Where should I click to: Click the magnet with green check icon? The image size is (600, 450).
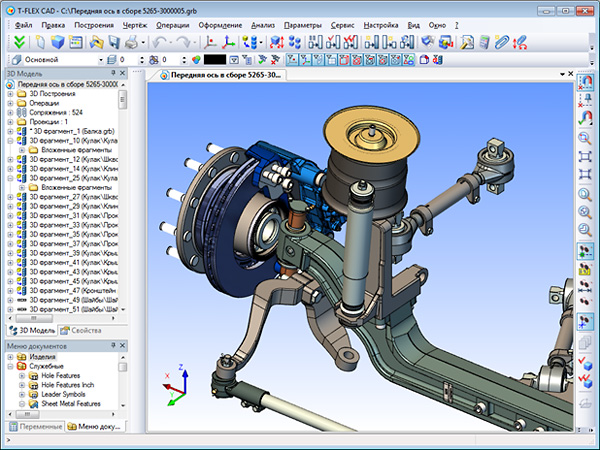click(585, 118)
